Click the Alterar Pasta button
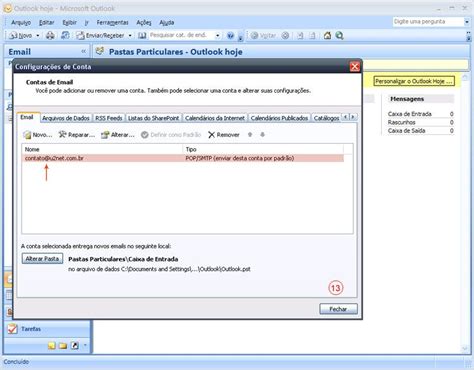Screen dimensions: 474x370 42,259
